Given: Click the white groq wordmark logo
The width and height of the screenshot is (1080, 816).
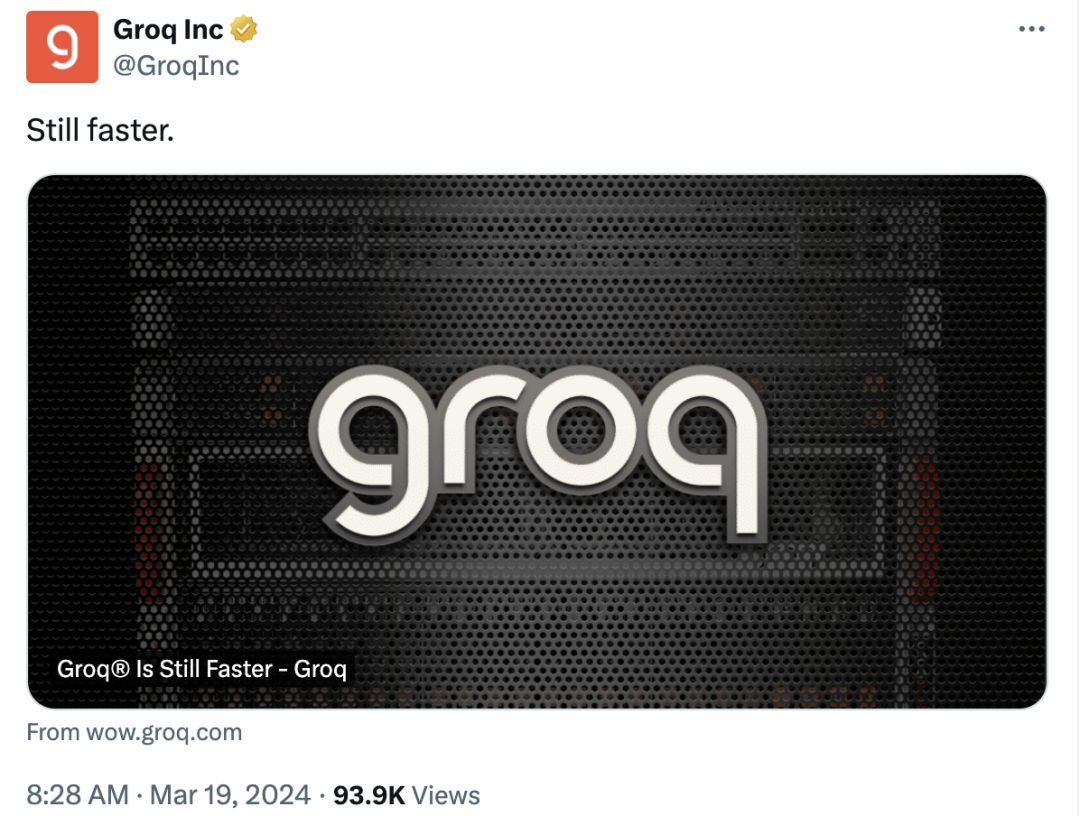Looking at the screenshot, I should pyautogui.click(x=537, y=445).
